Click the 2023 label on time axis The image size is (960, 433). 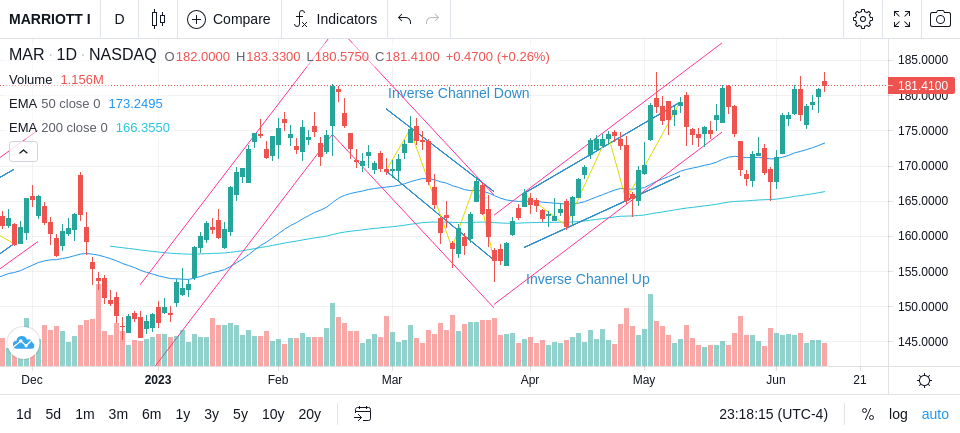pyautogui.click(x=158, y=380)
